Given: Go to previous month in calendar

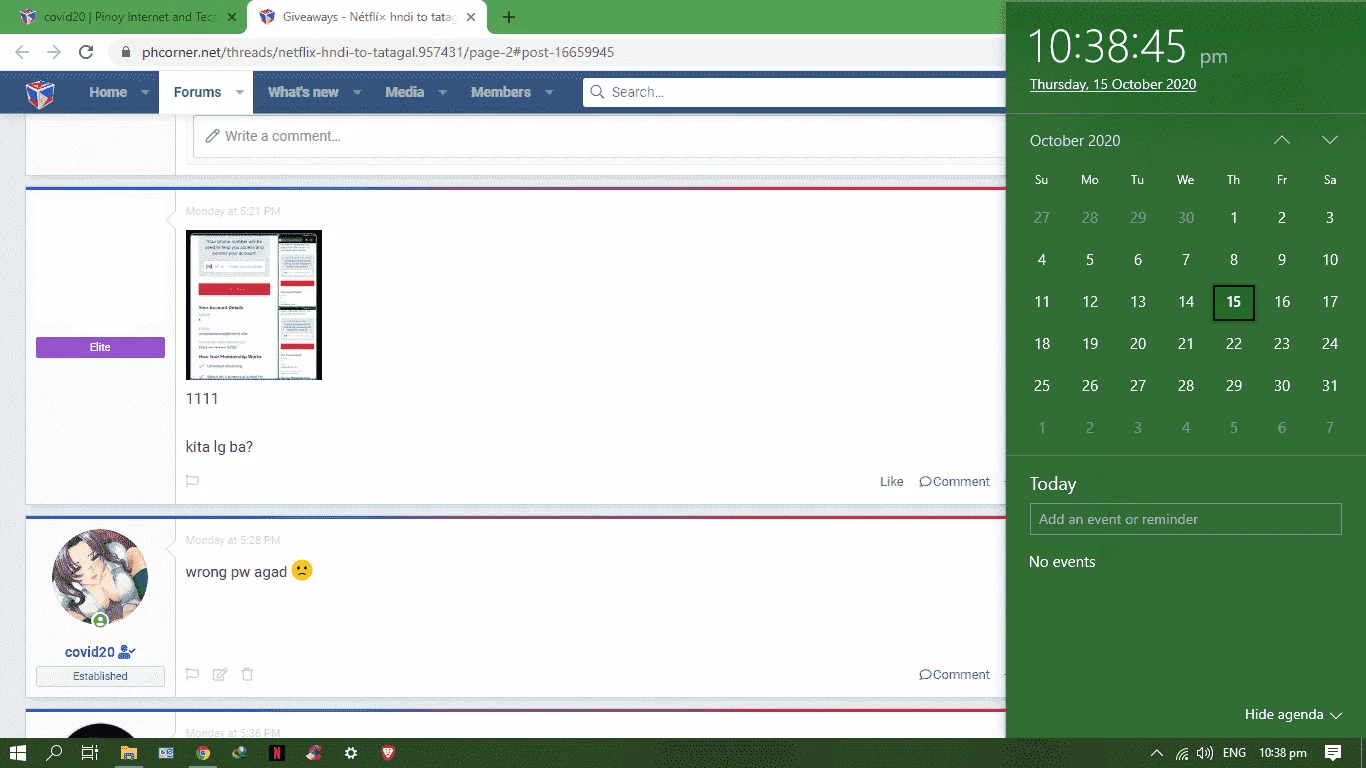Looking at the screenshot, I should (1282, 140).
